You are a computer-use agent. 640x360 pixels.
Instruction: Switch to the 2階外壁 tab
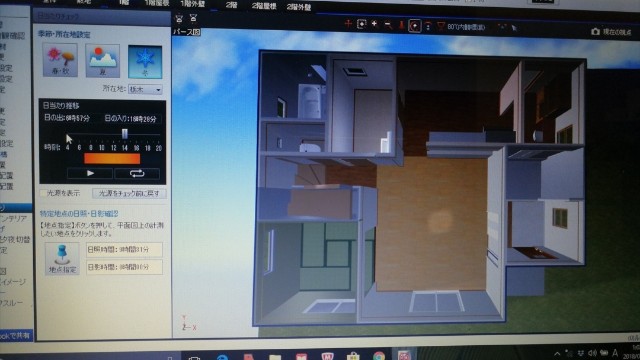pos(299,7)
